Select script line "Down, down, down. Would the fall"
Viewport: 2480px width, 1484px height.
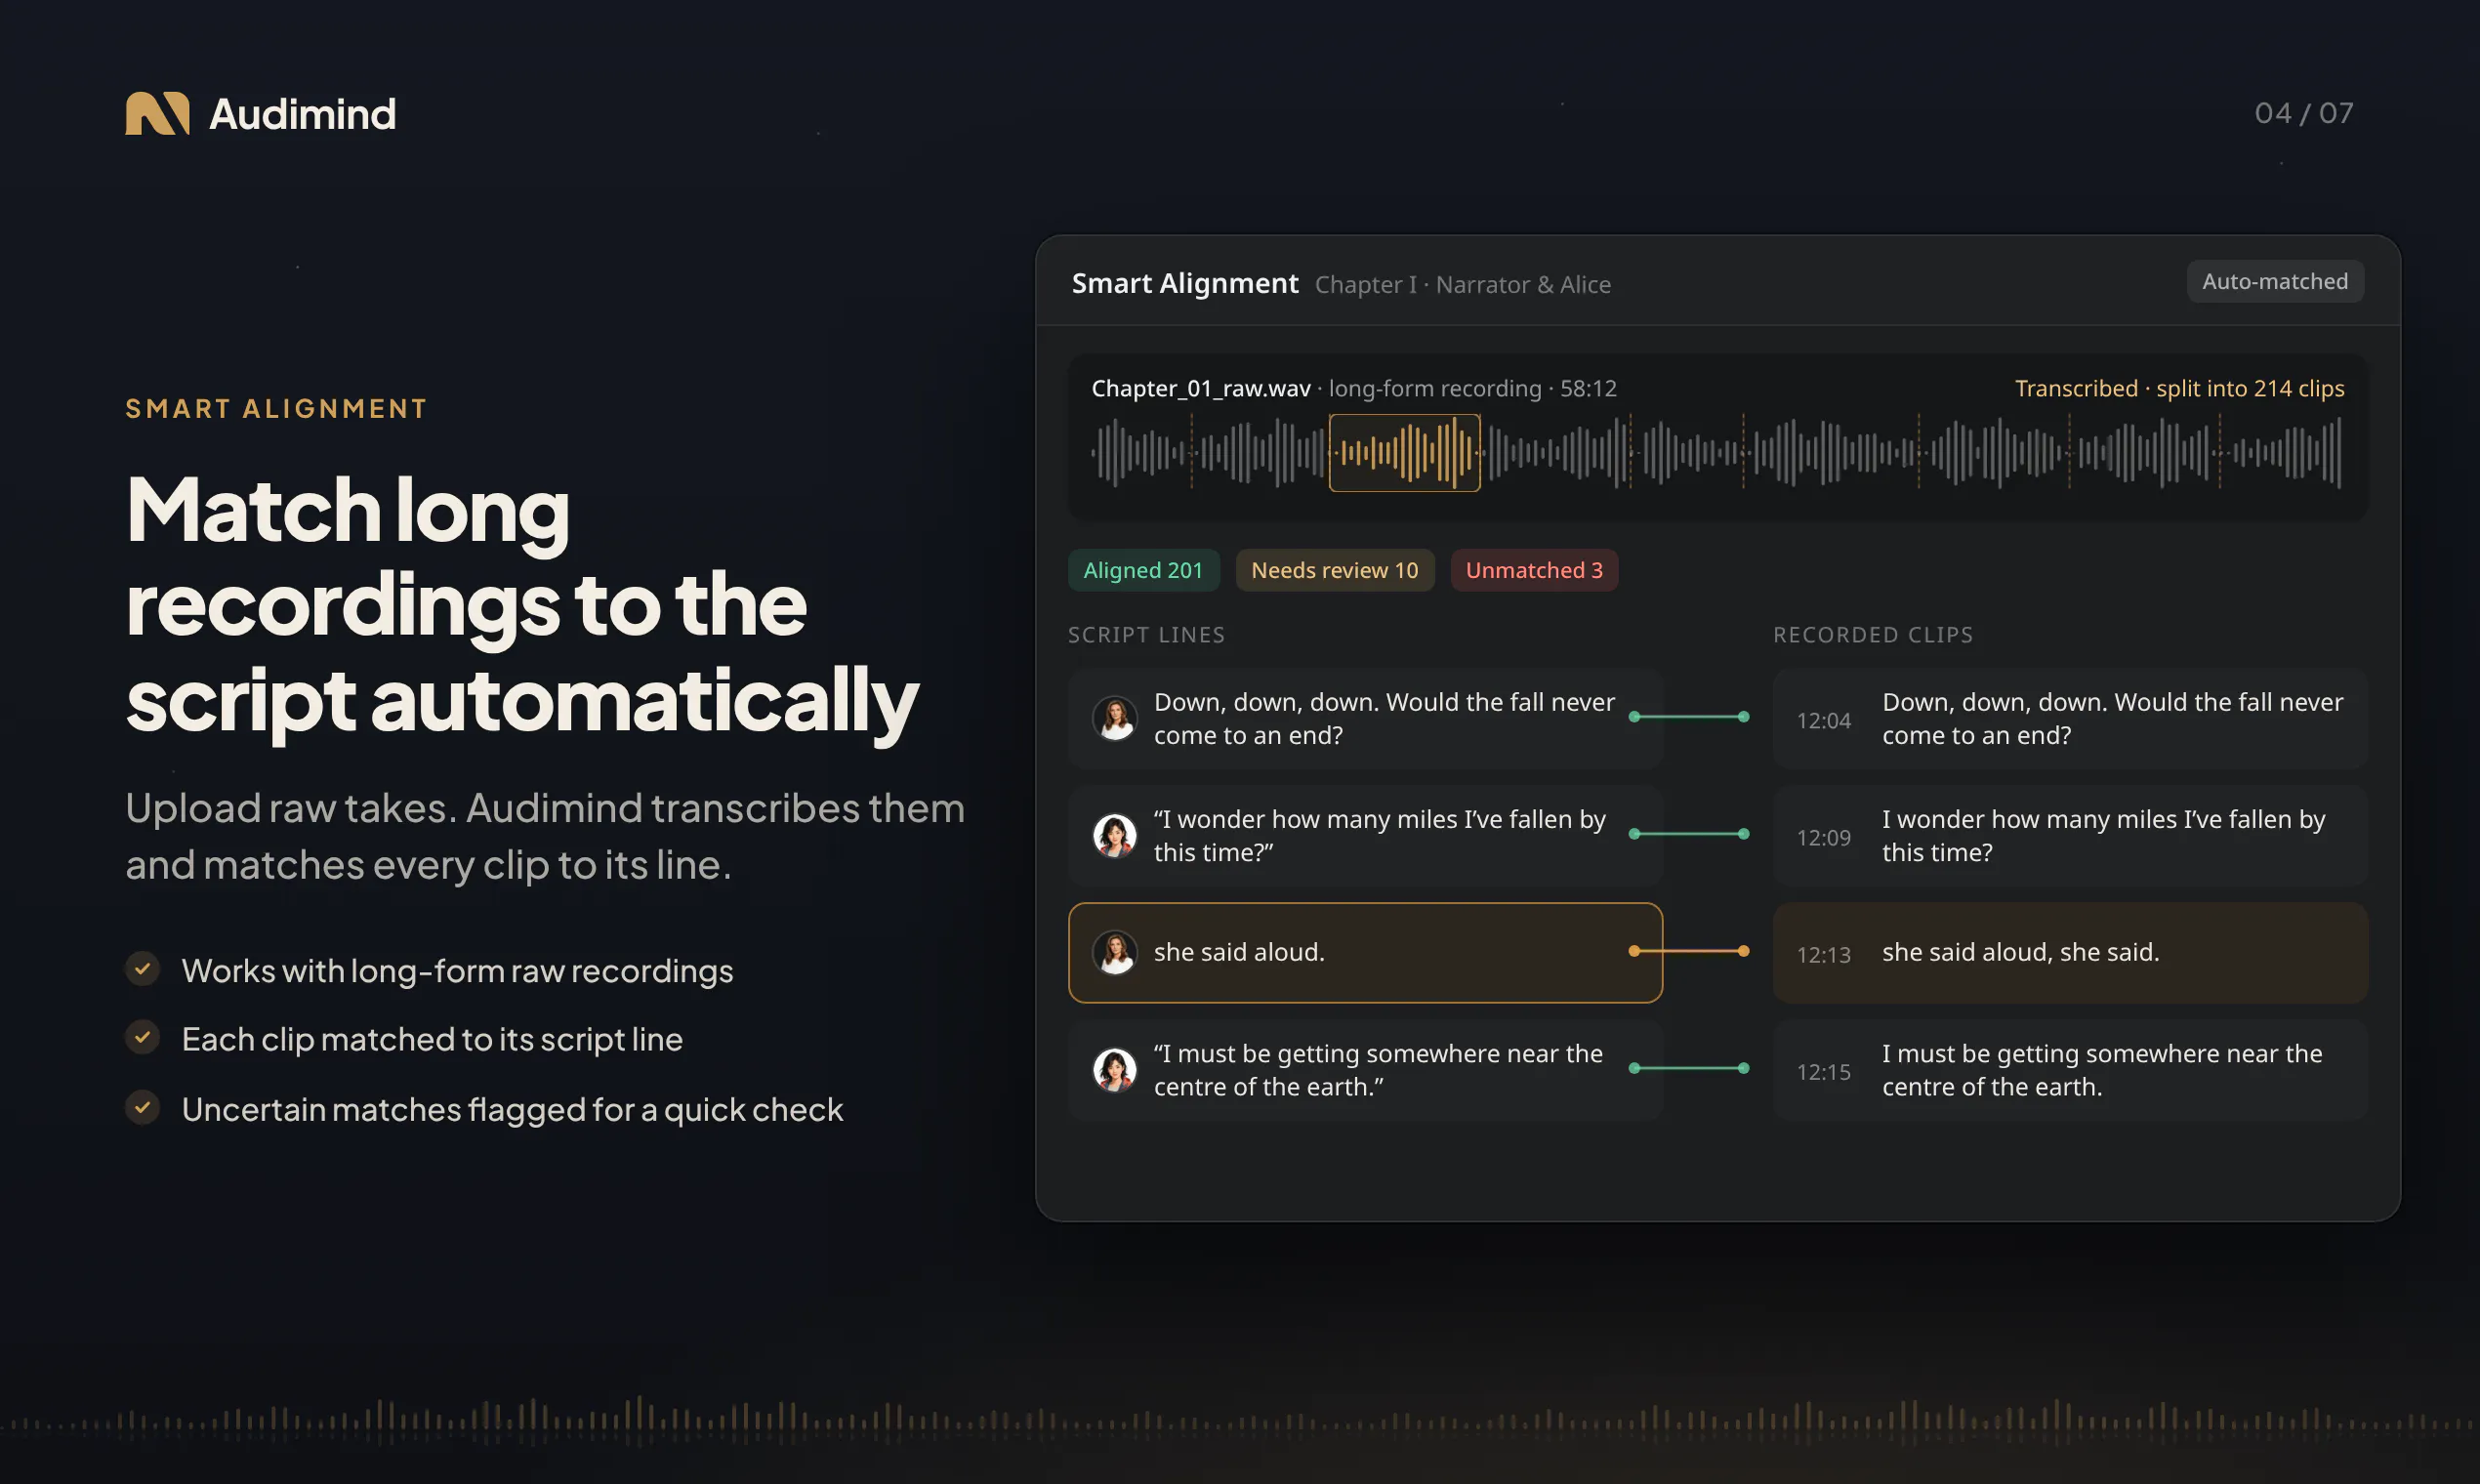(x=1365, y=718)
